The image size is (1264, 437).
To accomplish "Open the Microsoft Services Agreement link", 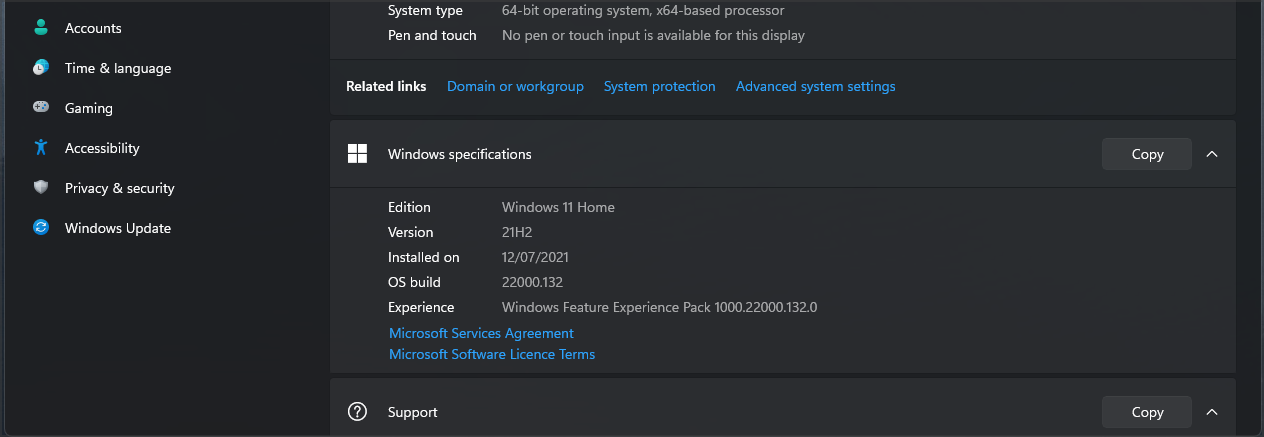I will 481,333.
